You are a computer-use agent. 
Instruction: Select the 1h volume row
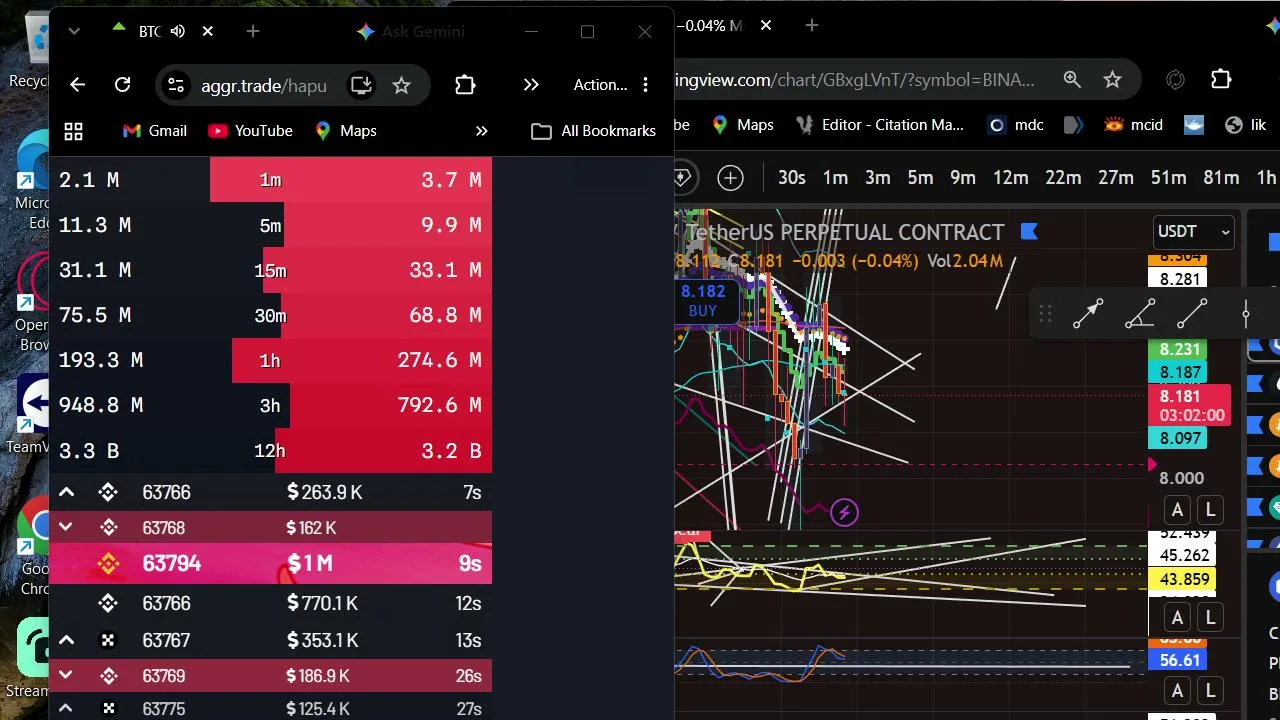[x=270, y=360]
